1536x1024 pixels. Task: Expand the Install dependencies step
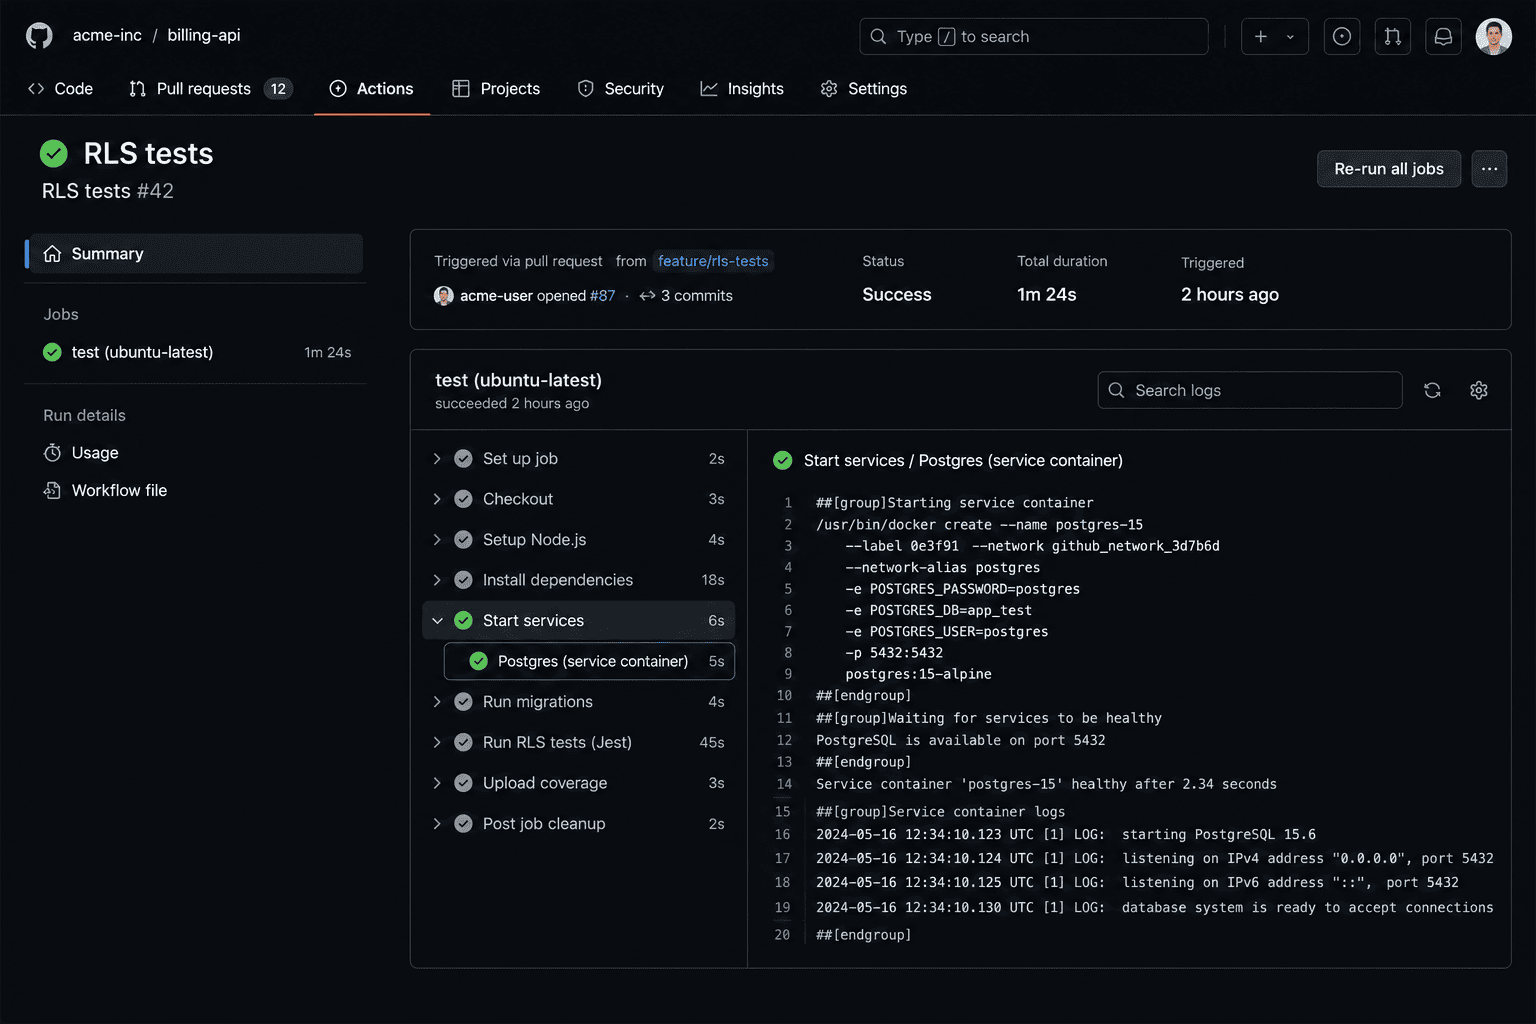pyautogui.click(x=437, y=580)
